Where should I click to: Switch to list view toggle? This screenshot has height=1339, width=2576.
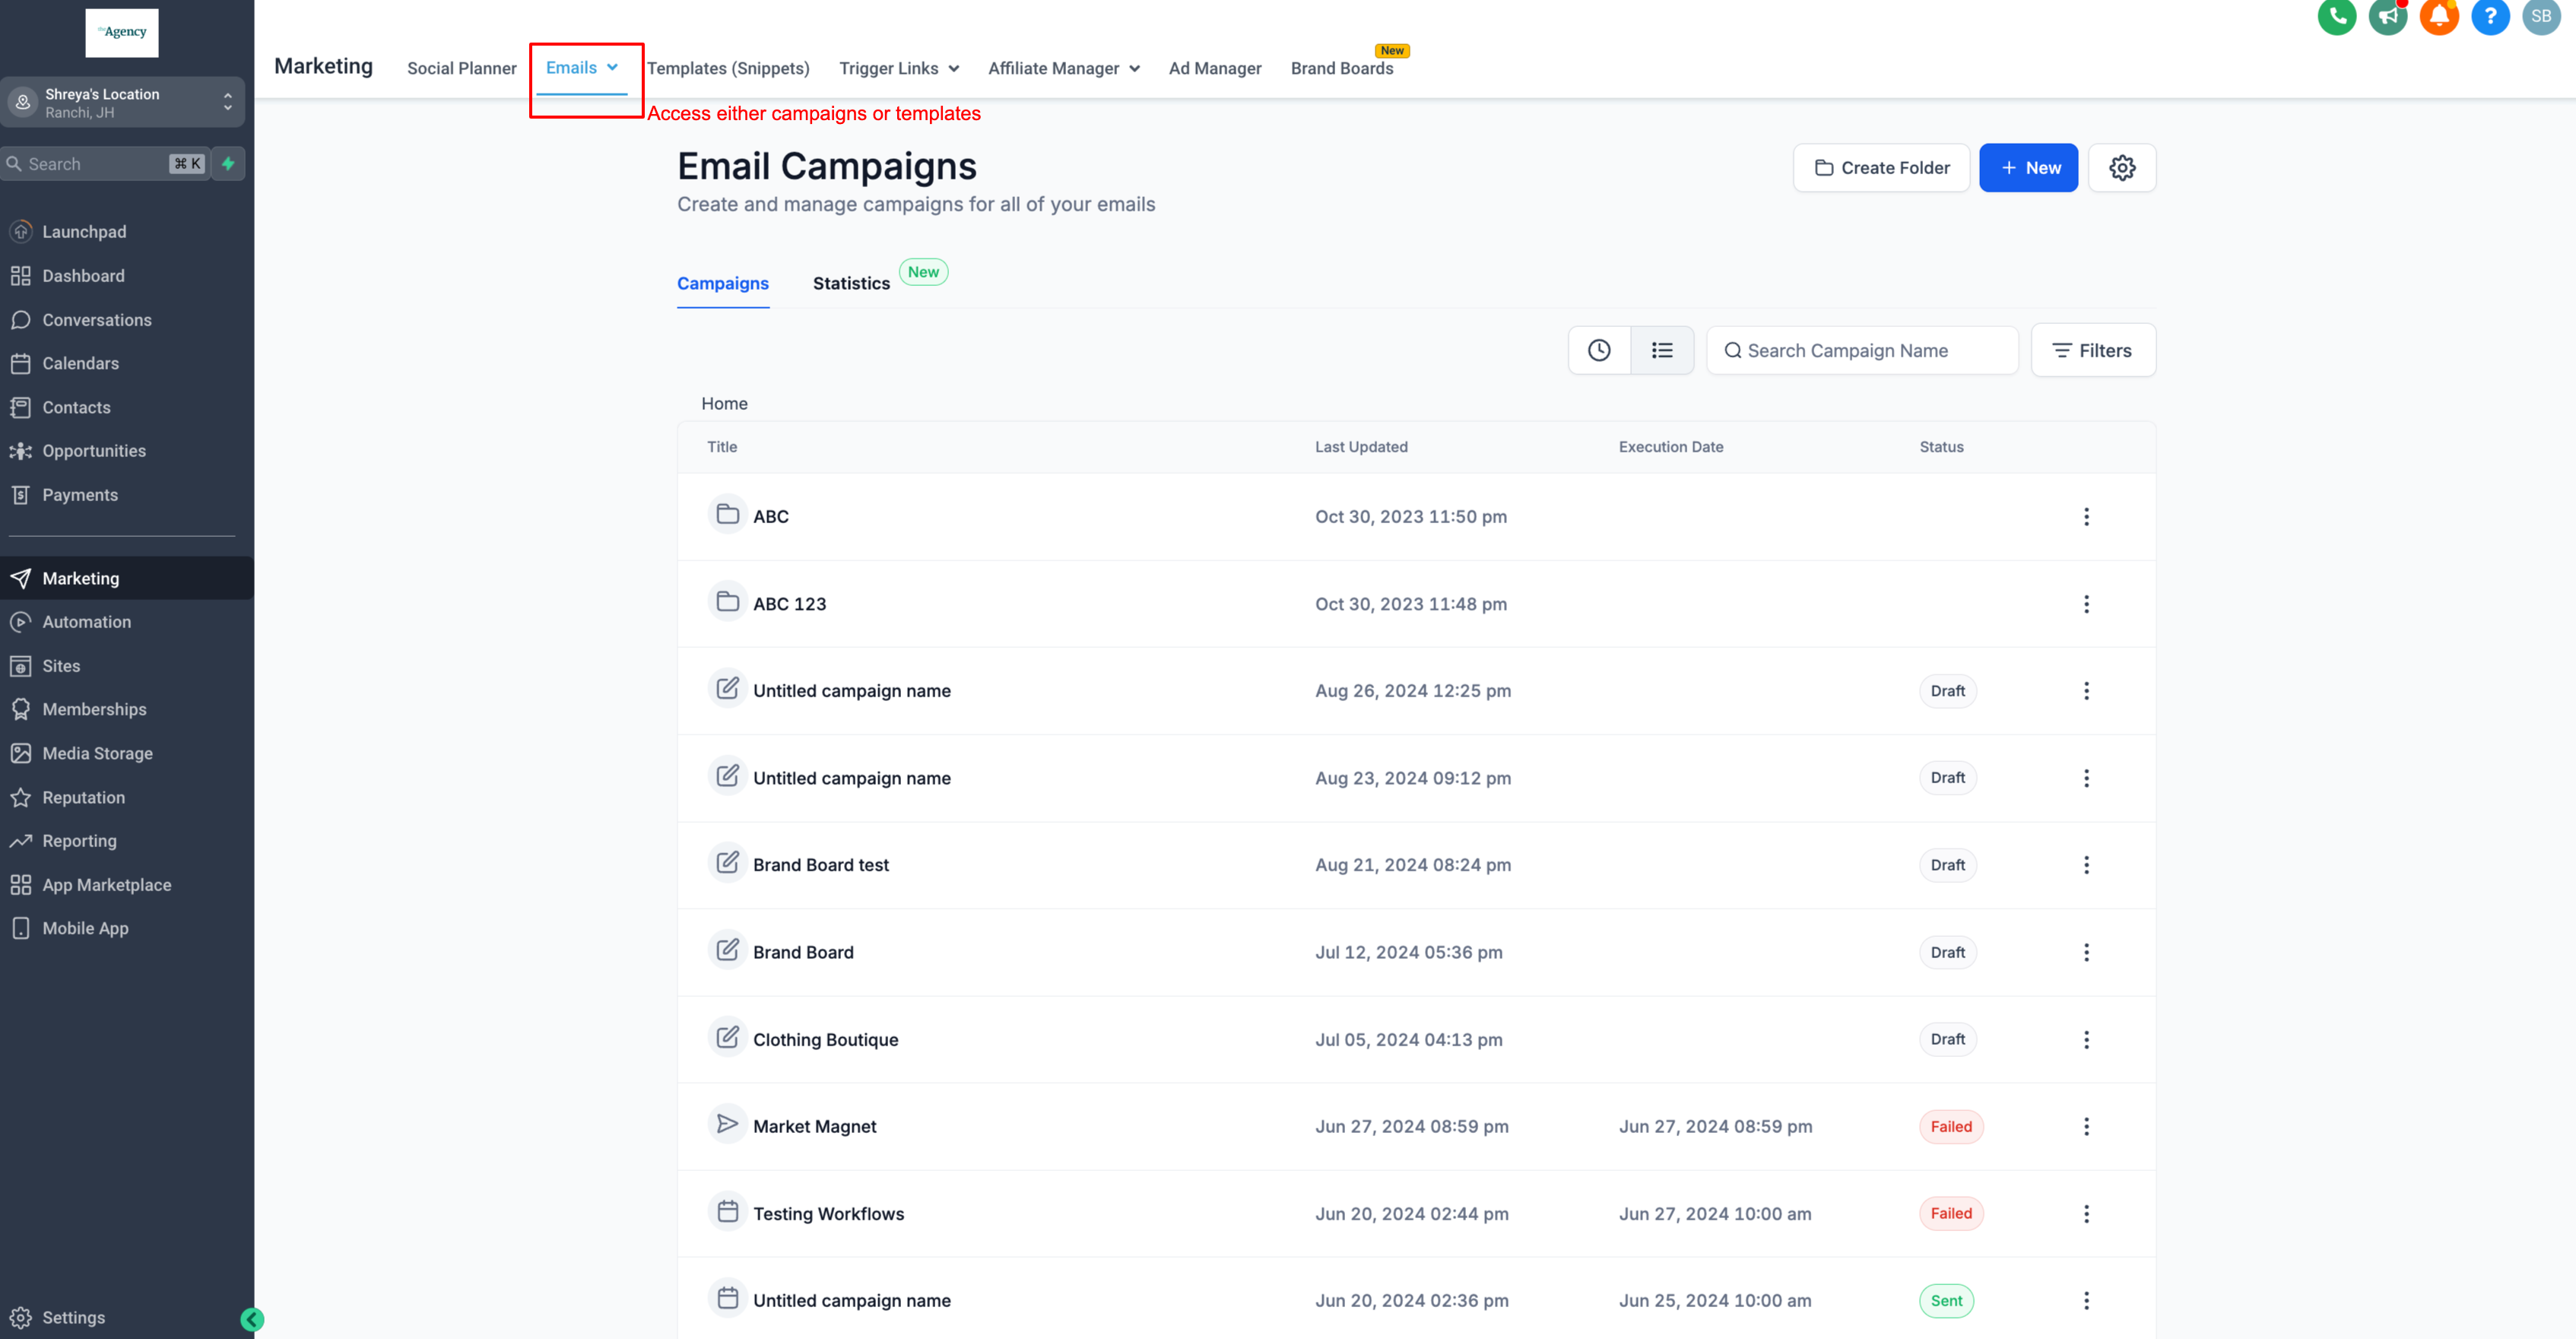click(1662, 350)
